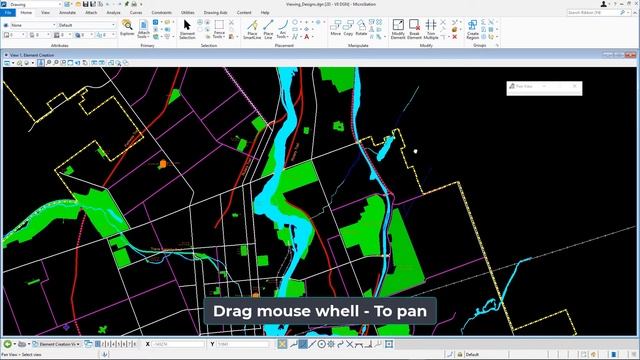Select the Copy tool
Image resolution: width=640 pixels, height=360 pixels.
[348, 28]
